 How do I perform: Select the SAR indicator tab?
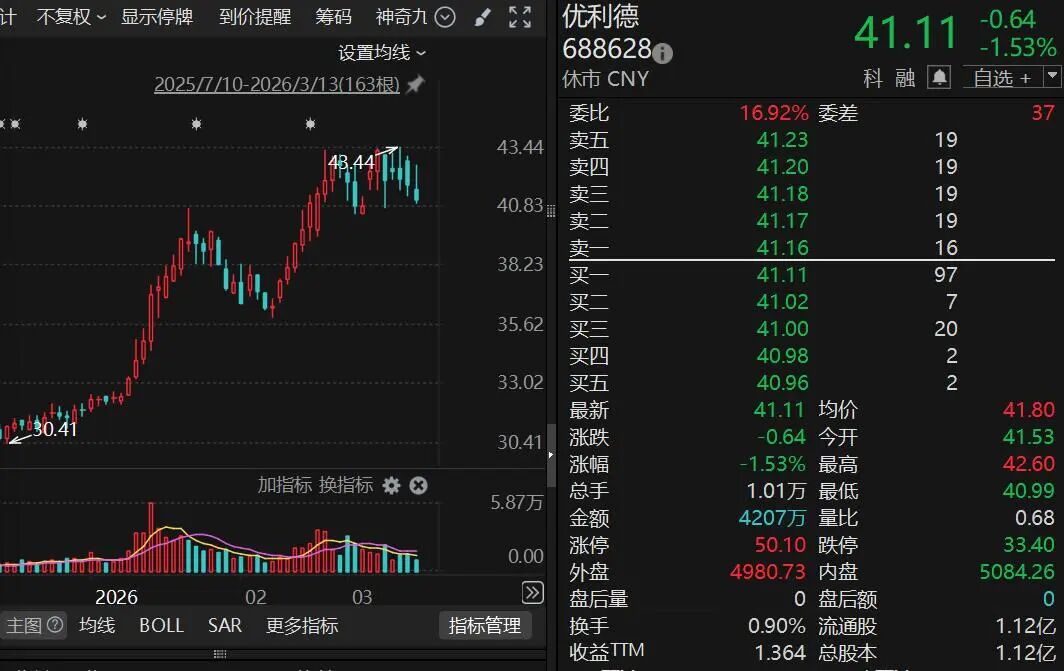click(x=225, y=625)
